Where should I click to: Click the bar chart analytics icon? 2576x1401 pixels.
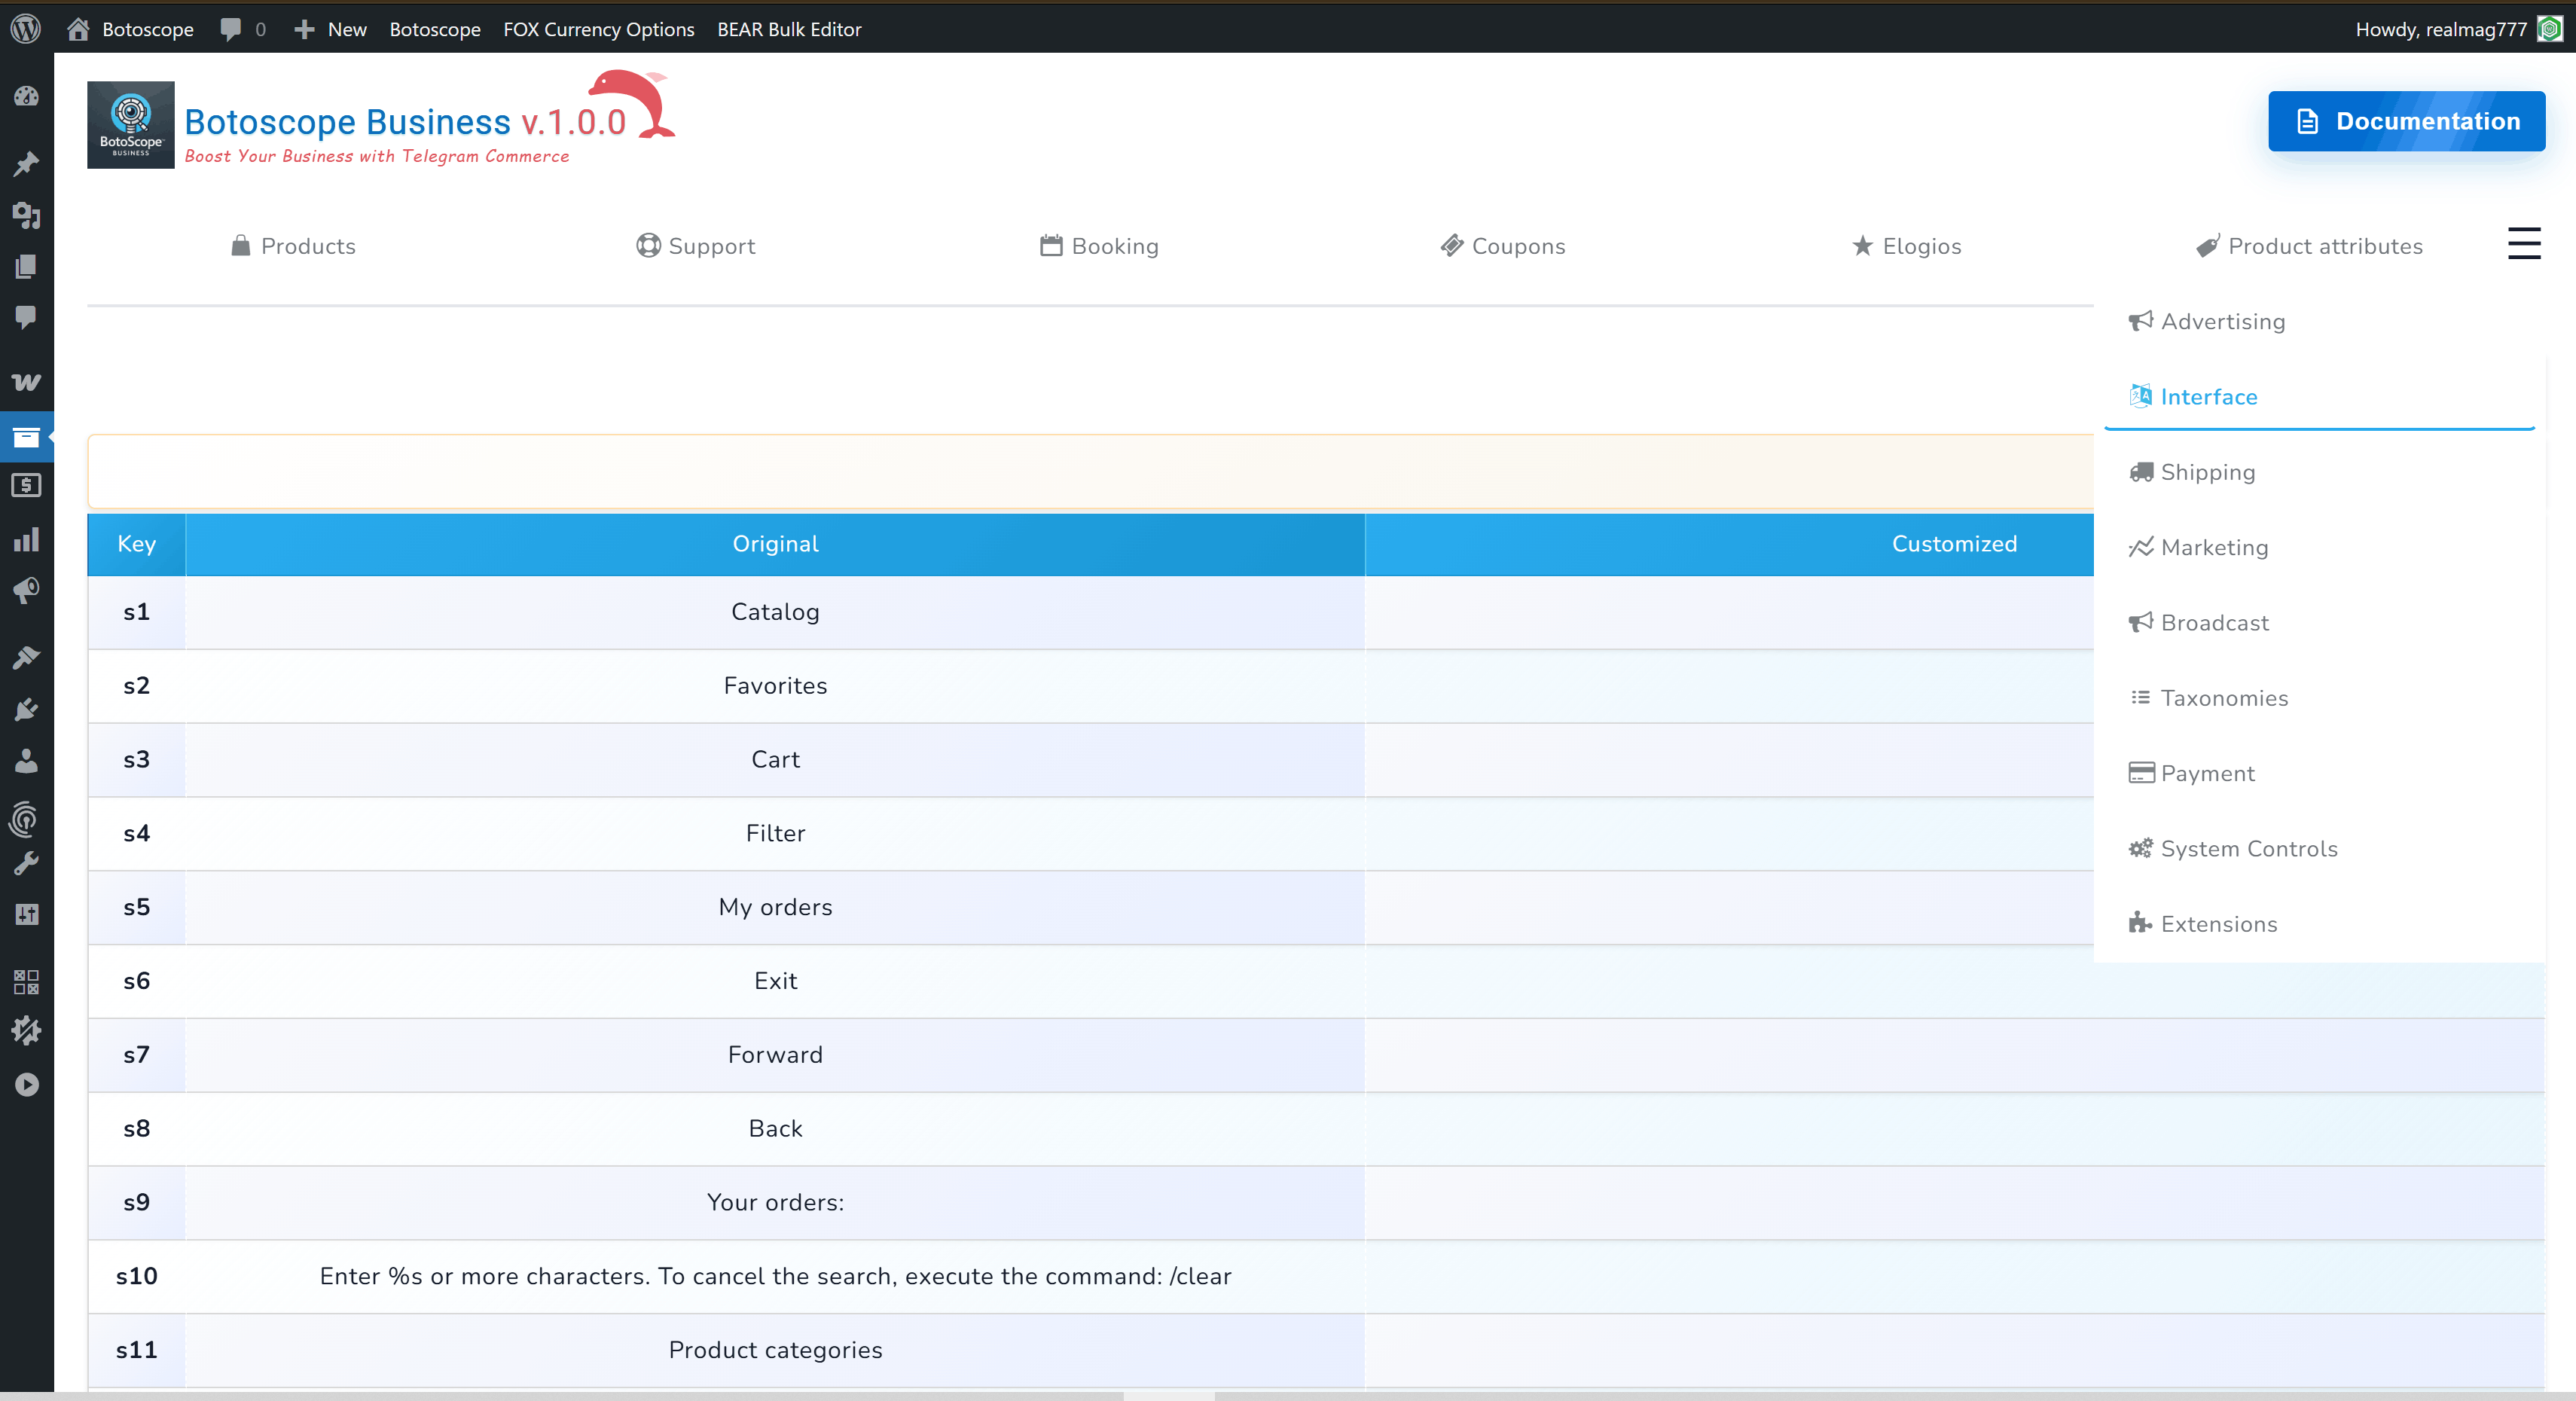27,539
